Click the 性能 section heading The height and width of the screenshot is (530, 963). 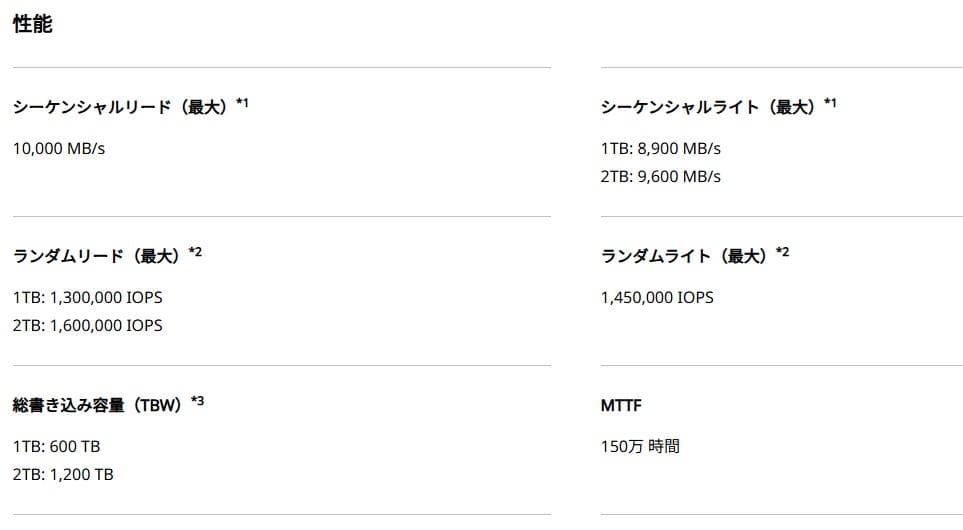point(32,25)
